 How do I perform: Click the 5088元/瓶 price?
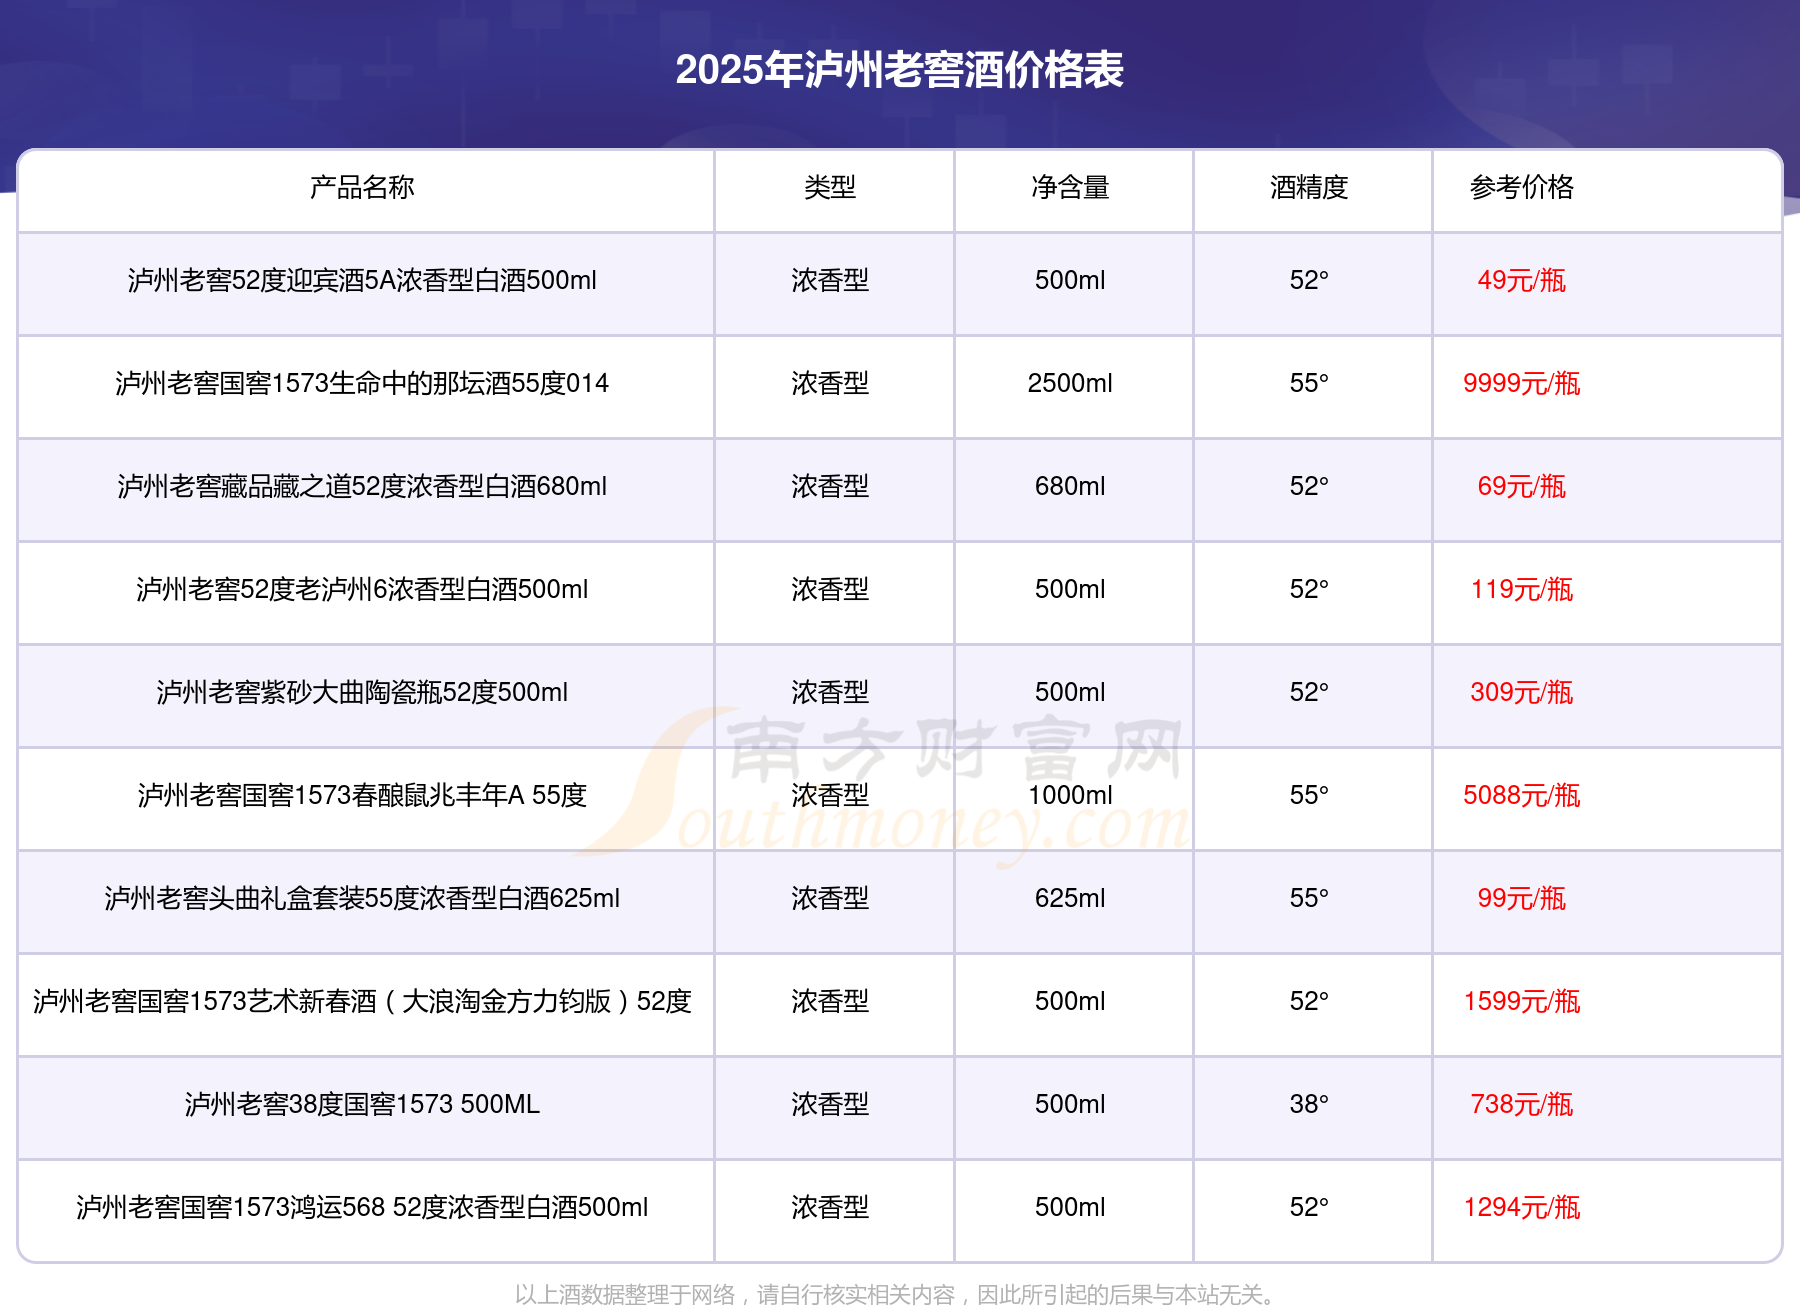click(x=1521, y=796)
